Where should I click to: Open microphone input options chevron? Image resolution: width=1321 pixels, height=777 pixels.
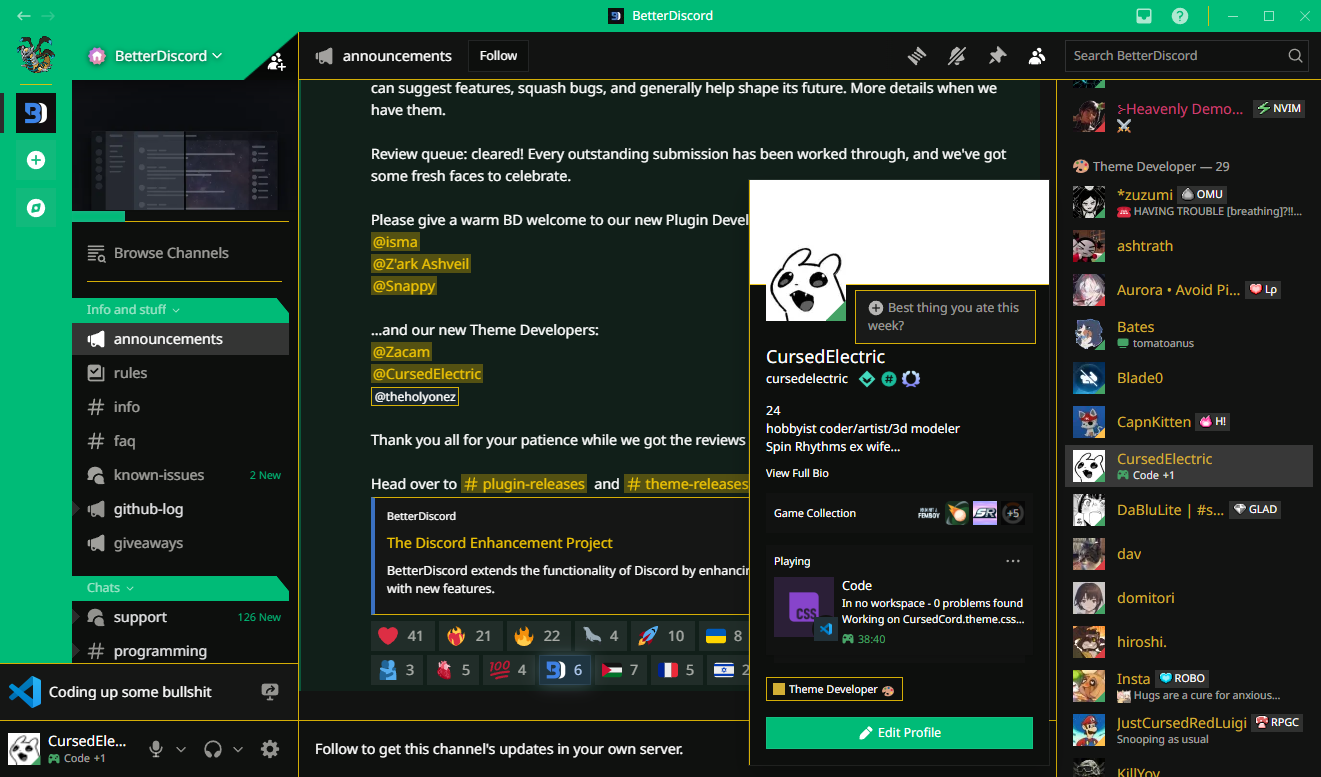181,749
